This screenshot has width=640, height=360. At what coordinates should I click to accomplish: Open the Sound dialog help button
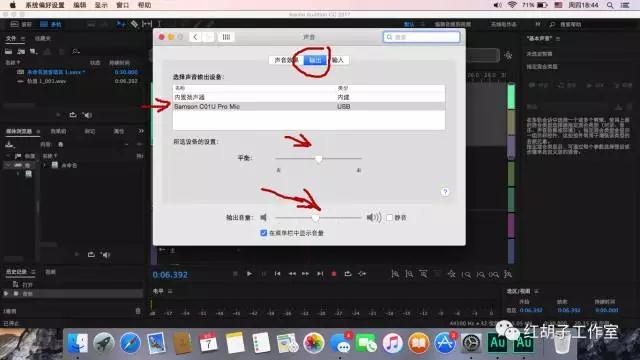click(445, 192)
